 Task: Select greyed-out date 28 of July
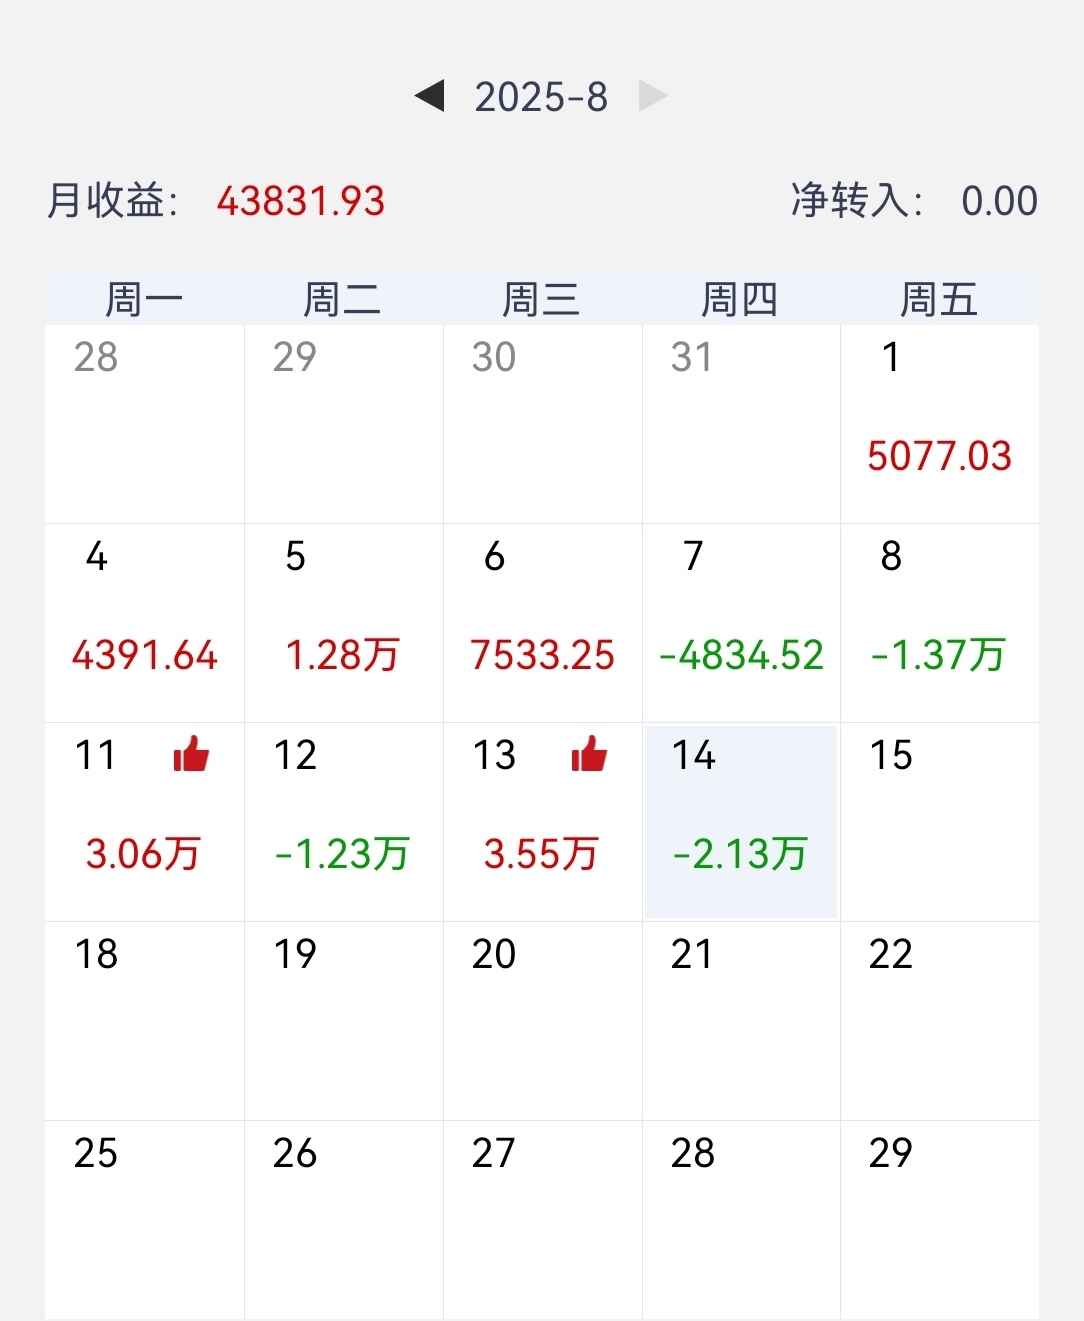pos(144,424)
